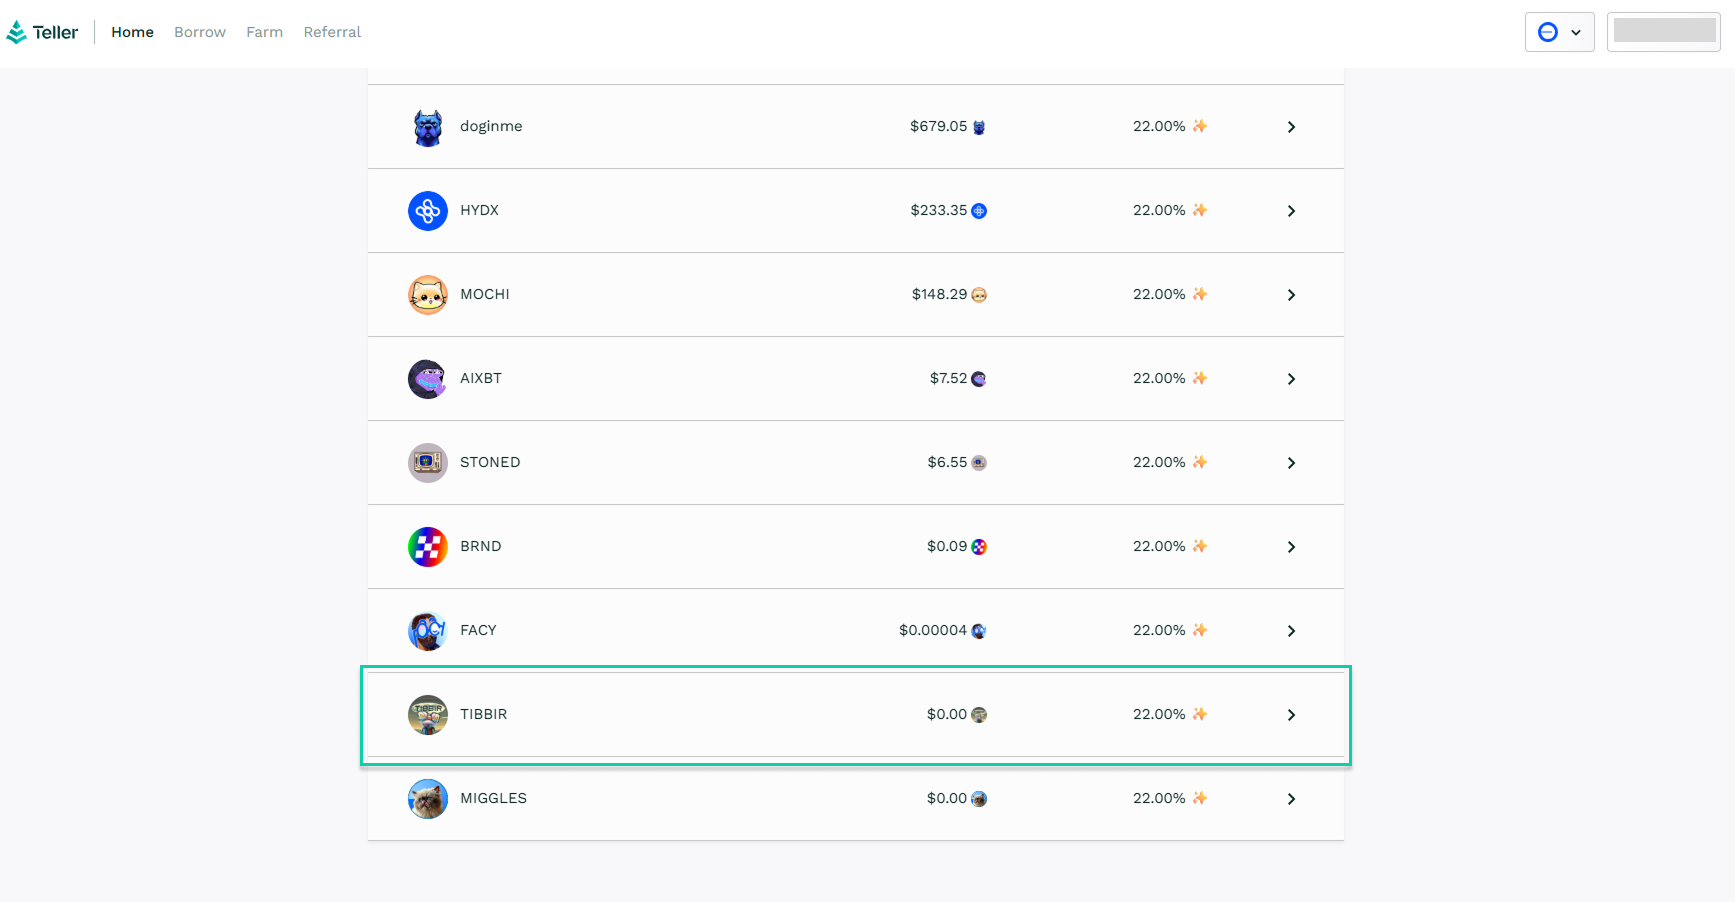This screenshot has height=902, width=1735.
Task: Click the Teller logo
Action: pyautogui.click(x=42, y=32)
